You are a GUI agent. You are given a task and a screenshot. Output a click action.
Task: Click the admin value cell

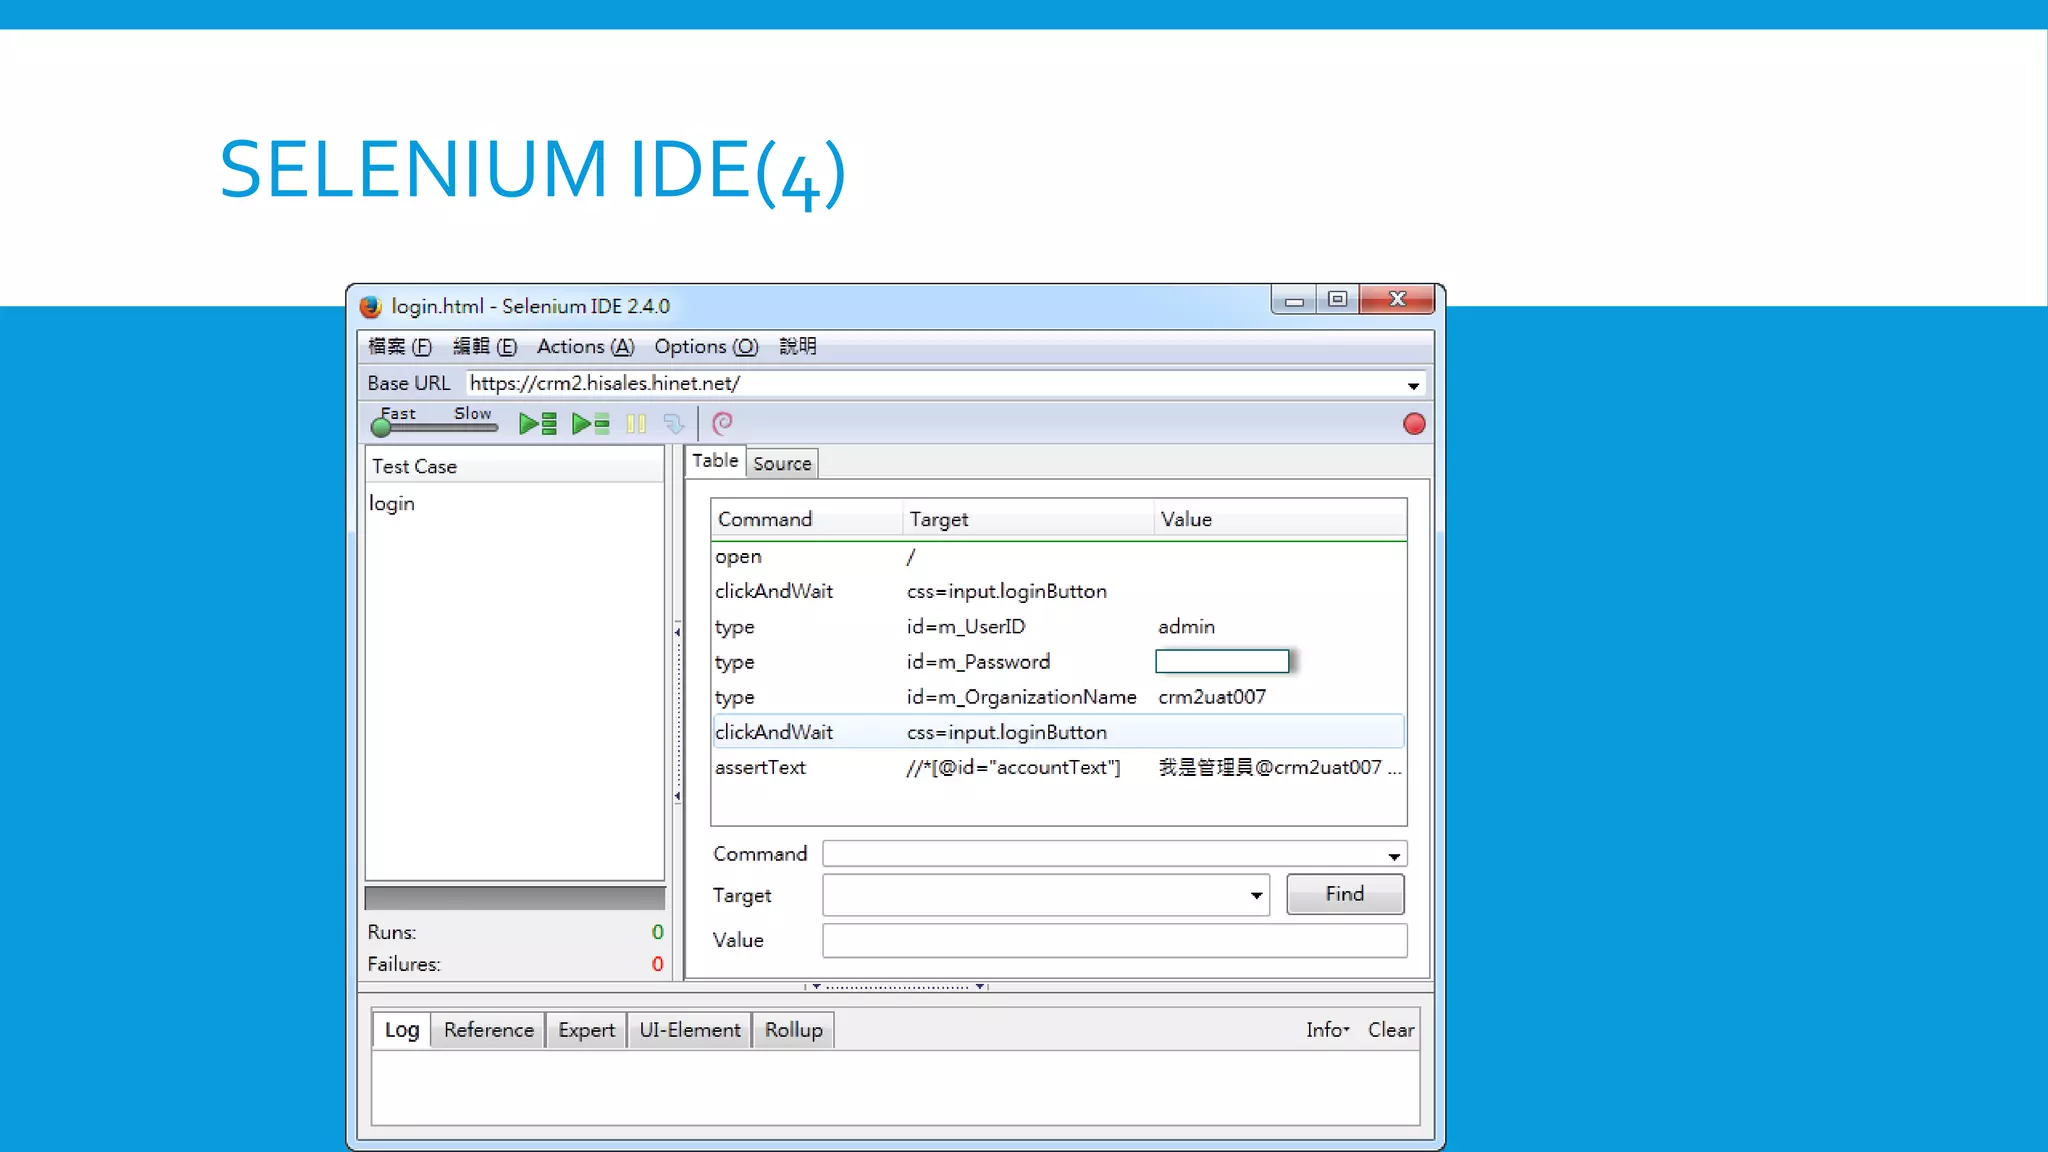pyautogui.click(x=1187, y=627)
